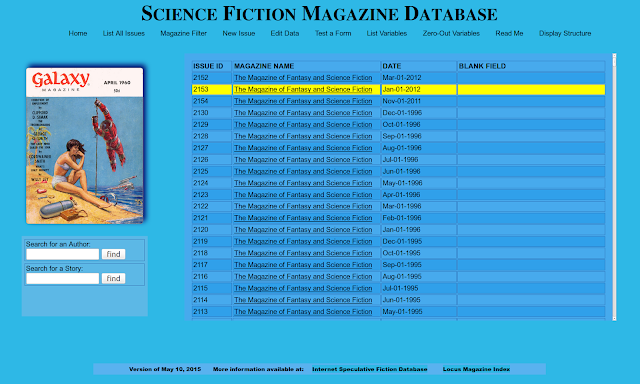
Task: Open Display Structure
Action: click(565, 33)
